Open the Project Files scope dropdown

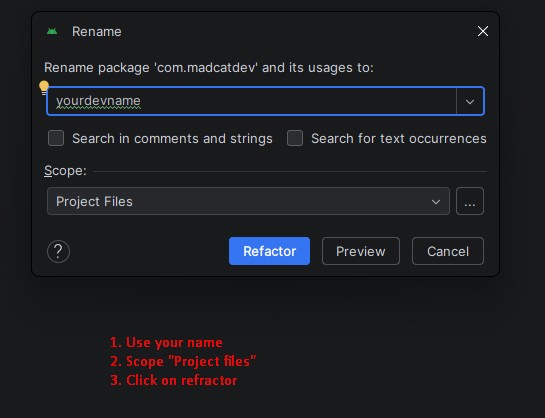pyautogui.click(x=248, y=201)
